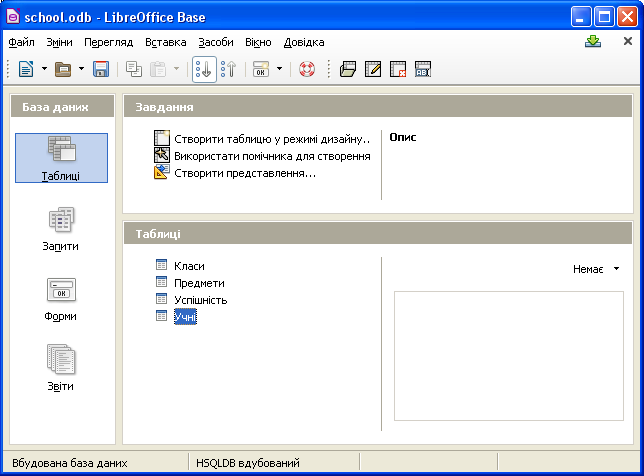Viewport: 644px width, 476px height.
Task: Expand the Open folder dropdown arrow
Action: tap(81, 69)
